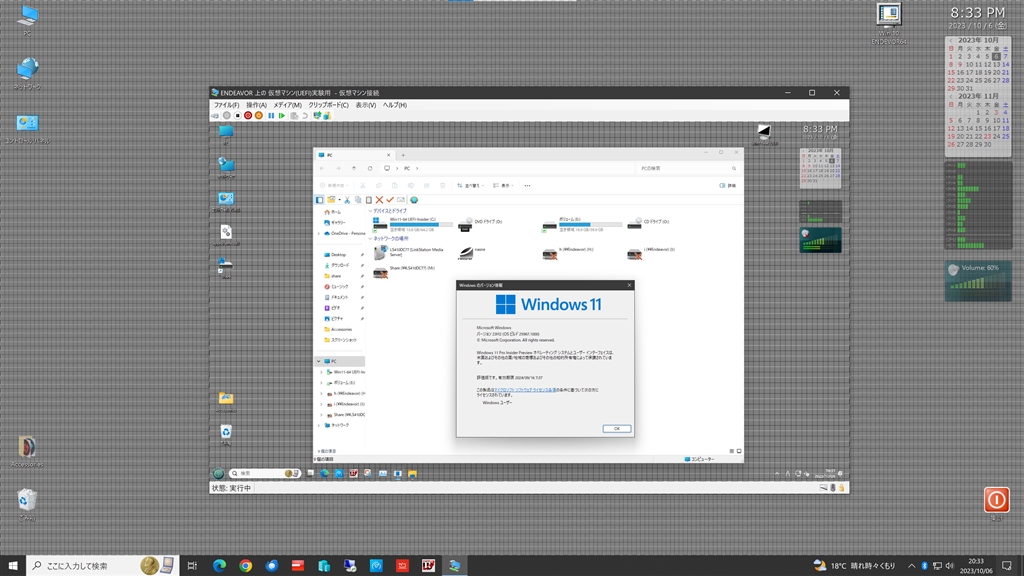Open the 表示 view dropdown in Explorer command bar

[504, 185]
